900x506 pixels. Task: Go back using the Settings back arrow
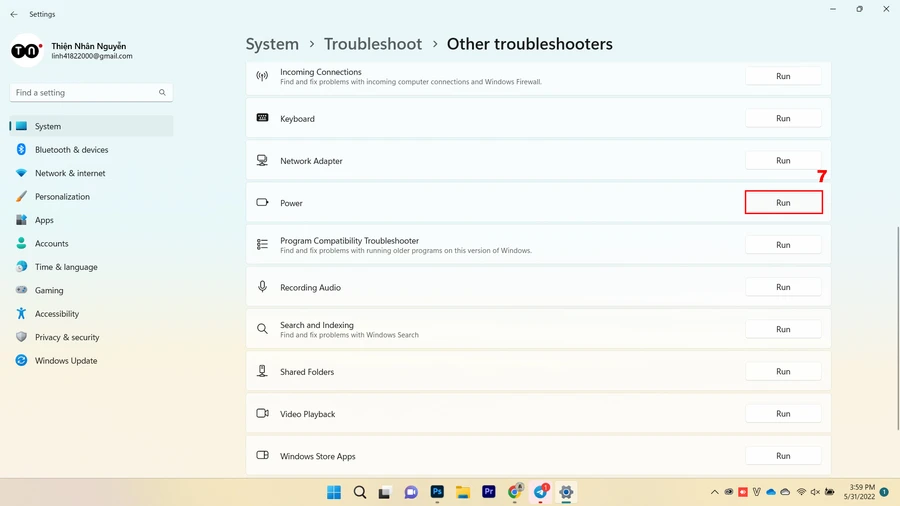pyautogui.click(x=14, y=14)
